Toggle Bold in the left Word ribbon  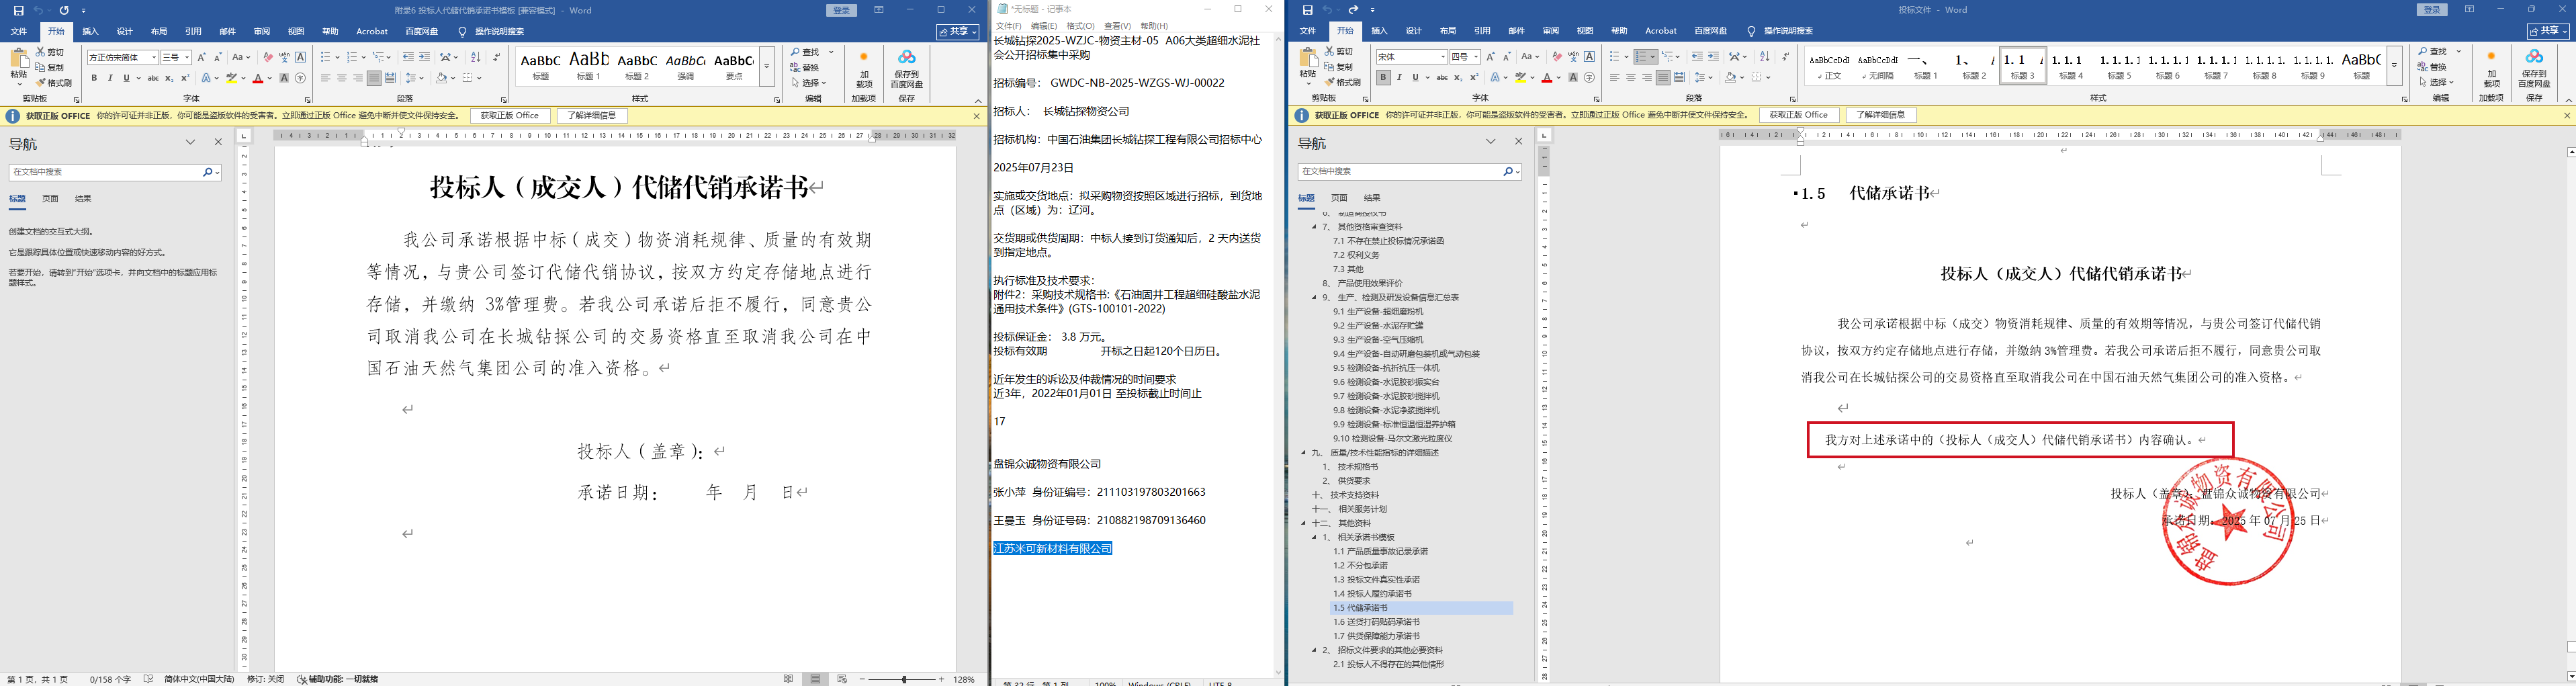(x=94, y=78)
